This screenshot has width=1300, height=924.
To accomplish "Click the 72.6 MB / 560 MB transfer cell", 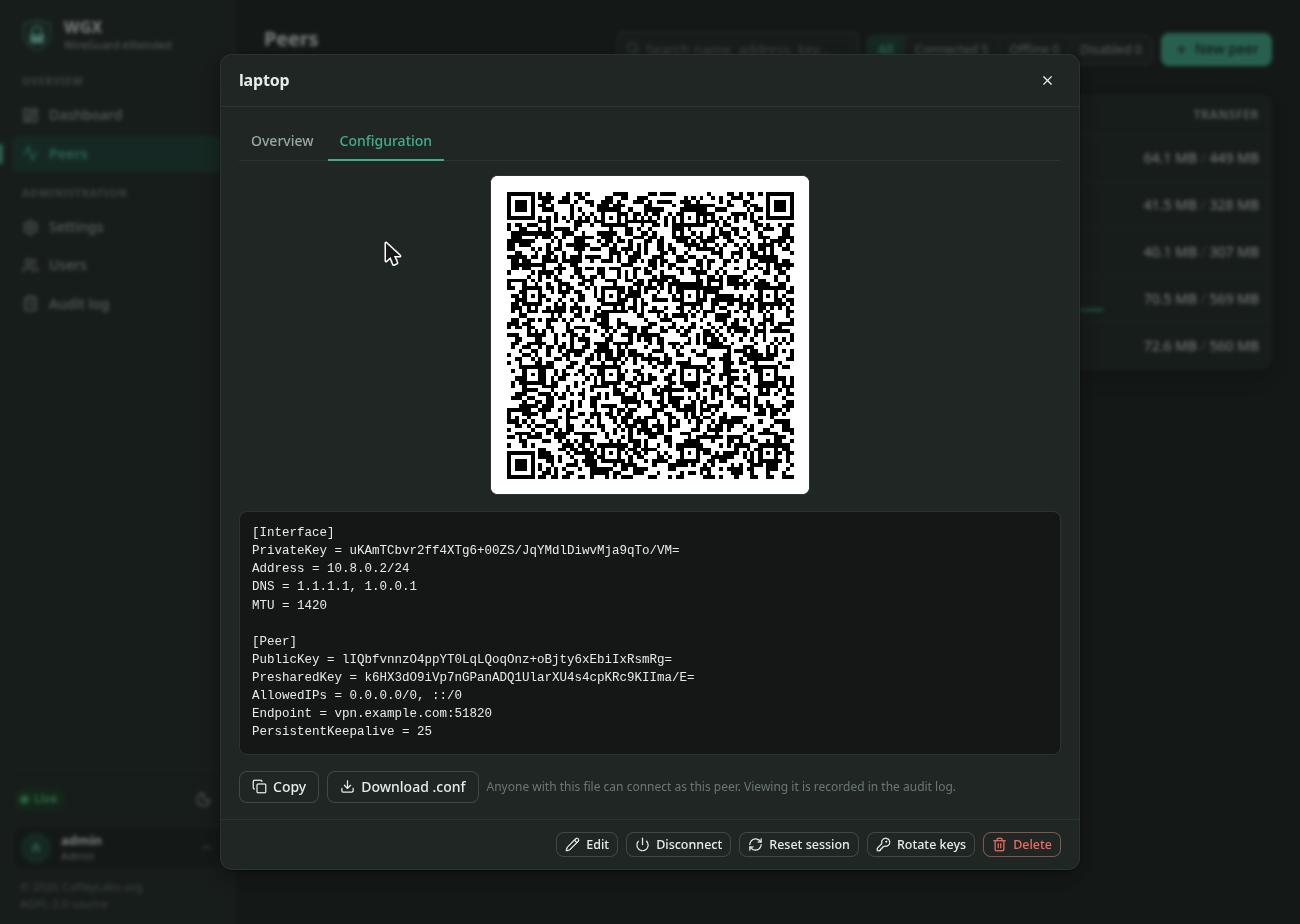I will pyautogui.click(x=1201, y=346).
